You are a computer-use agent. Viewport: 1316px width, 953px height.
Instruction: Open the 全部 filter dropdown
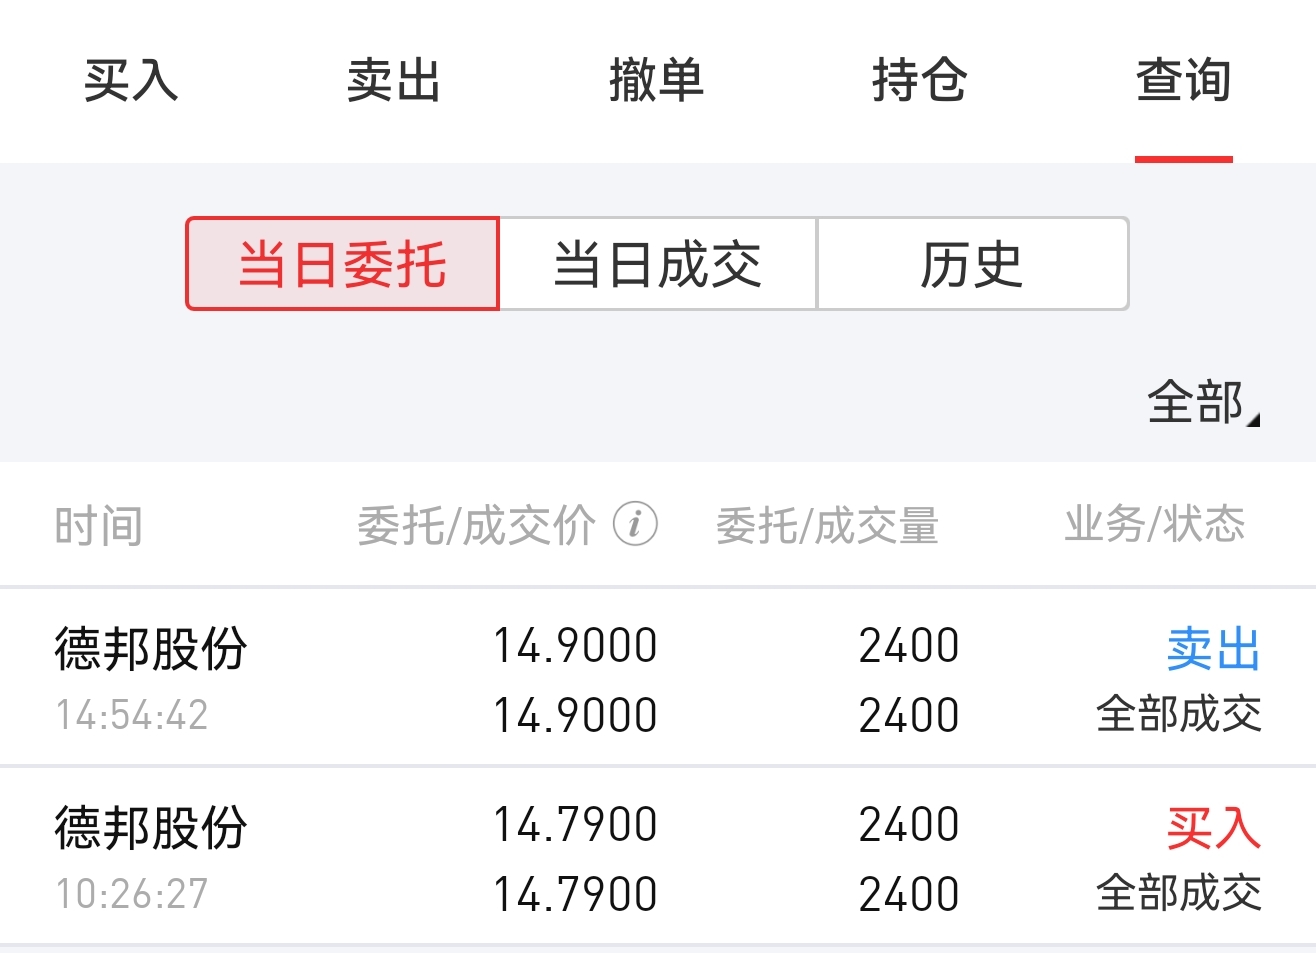coord(1201,403)
